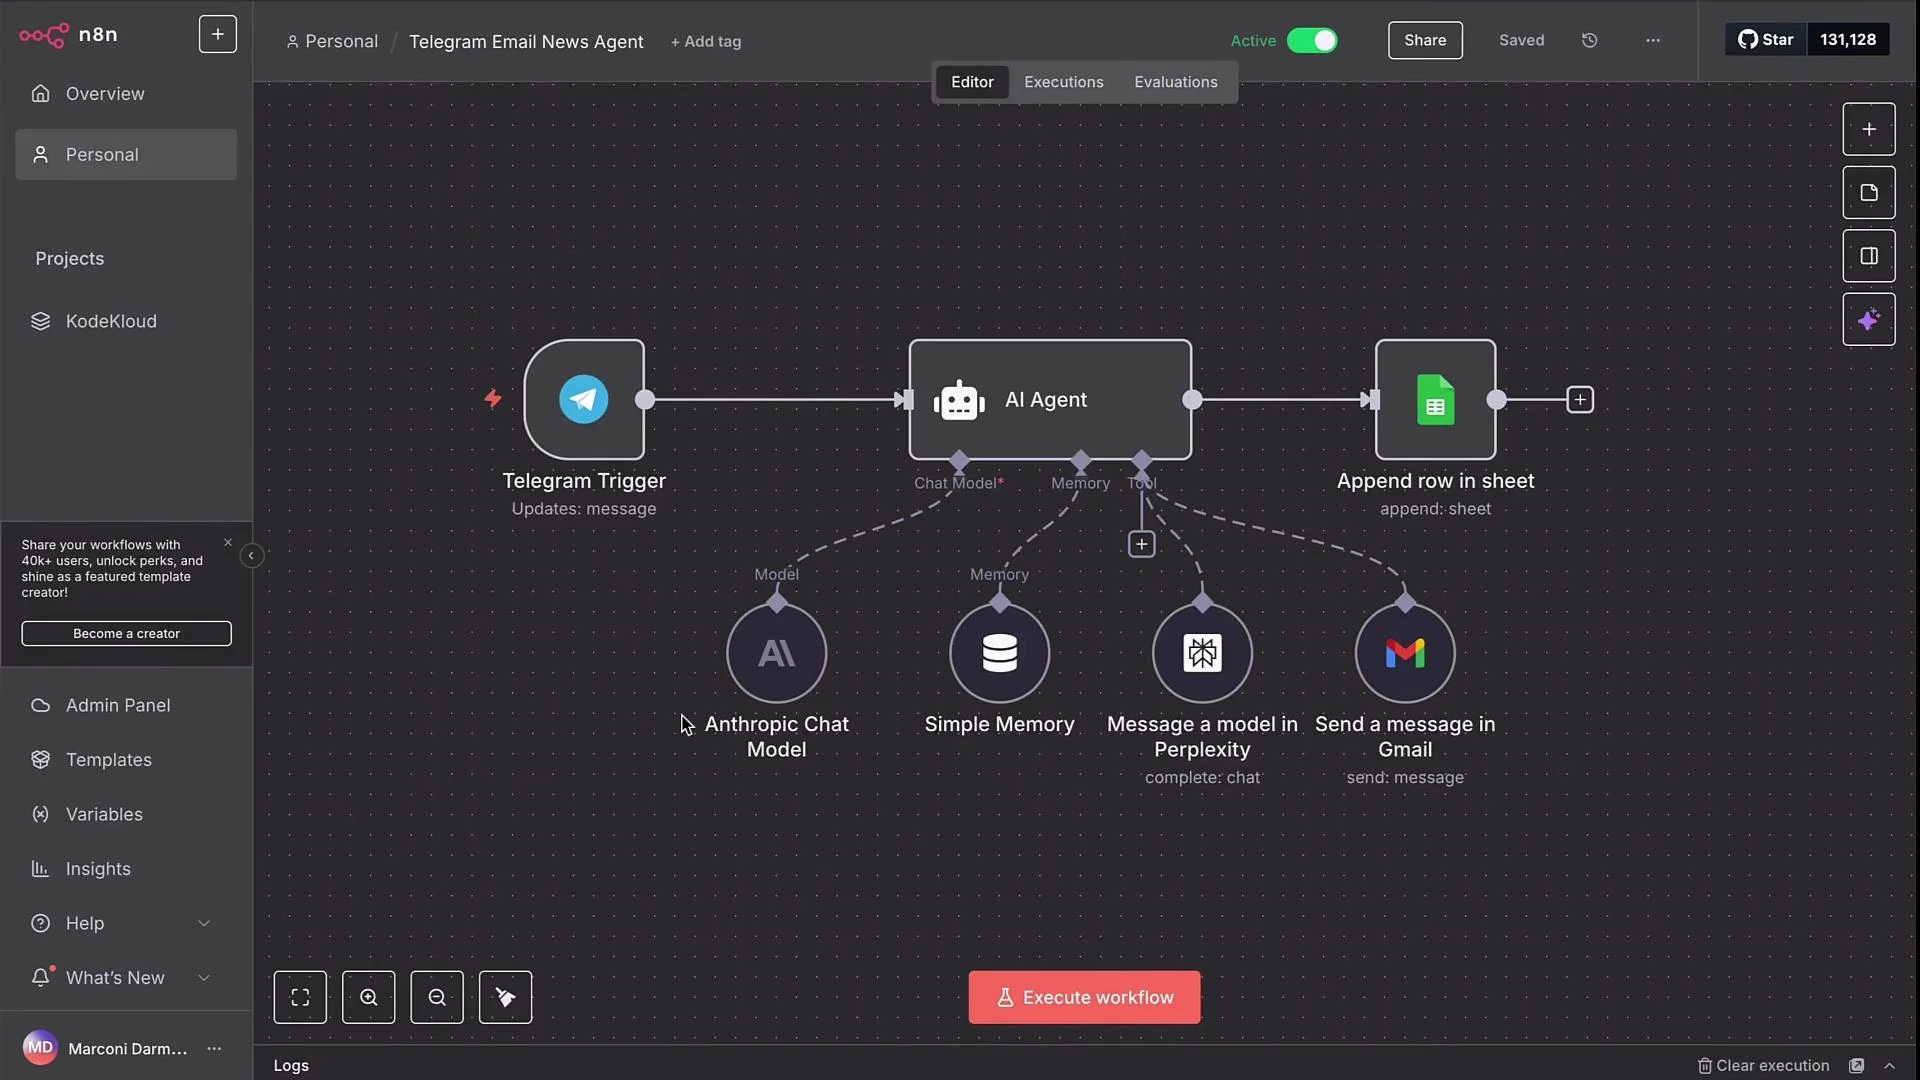The width and height of the screenshot is (1920, 1080).
Task: Open the Perplexity message node
Action: [1202, 653]
